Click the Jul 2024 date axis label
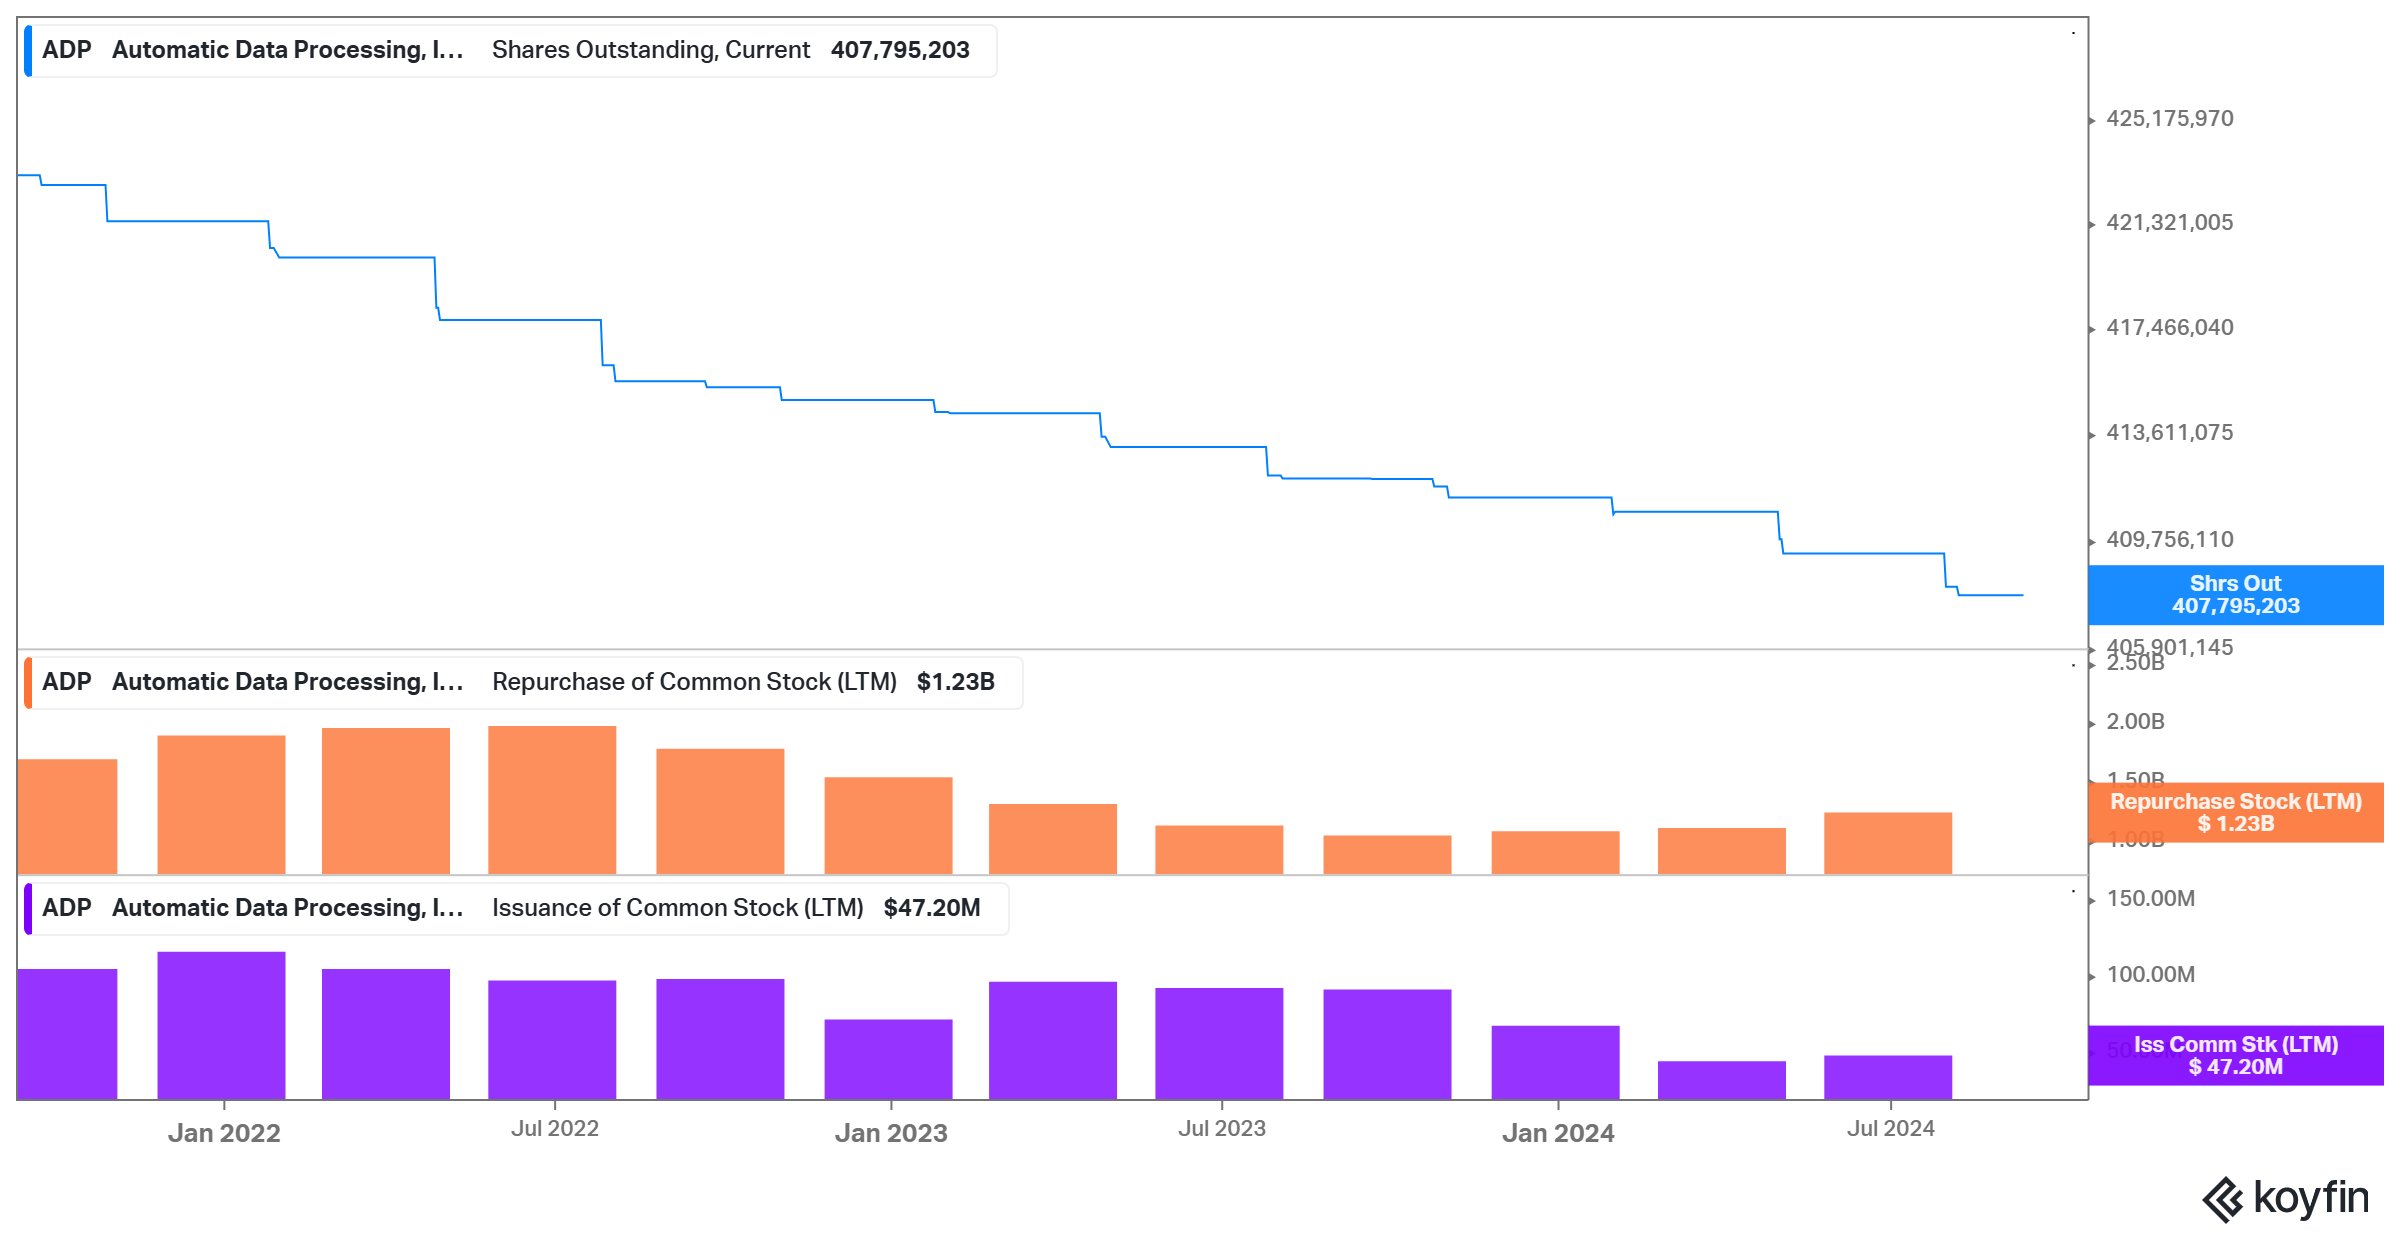Image resolution: width=2400 pixels, height=1240 pixels. (x=1890, y=1129)
